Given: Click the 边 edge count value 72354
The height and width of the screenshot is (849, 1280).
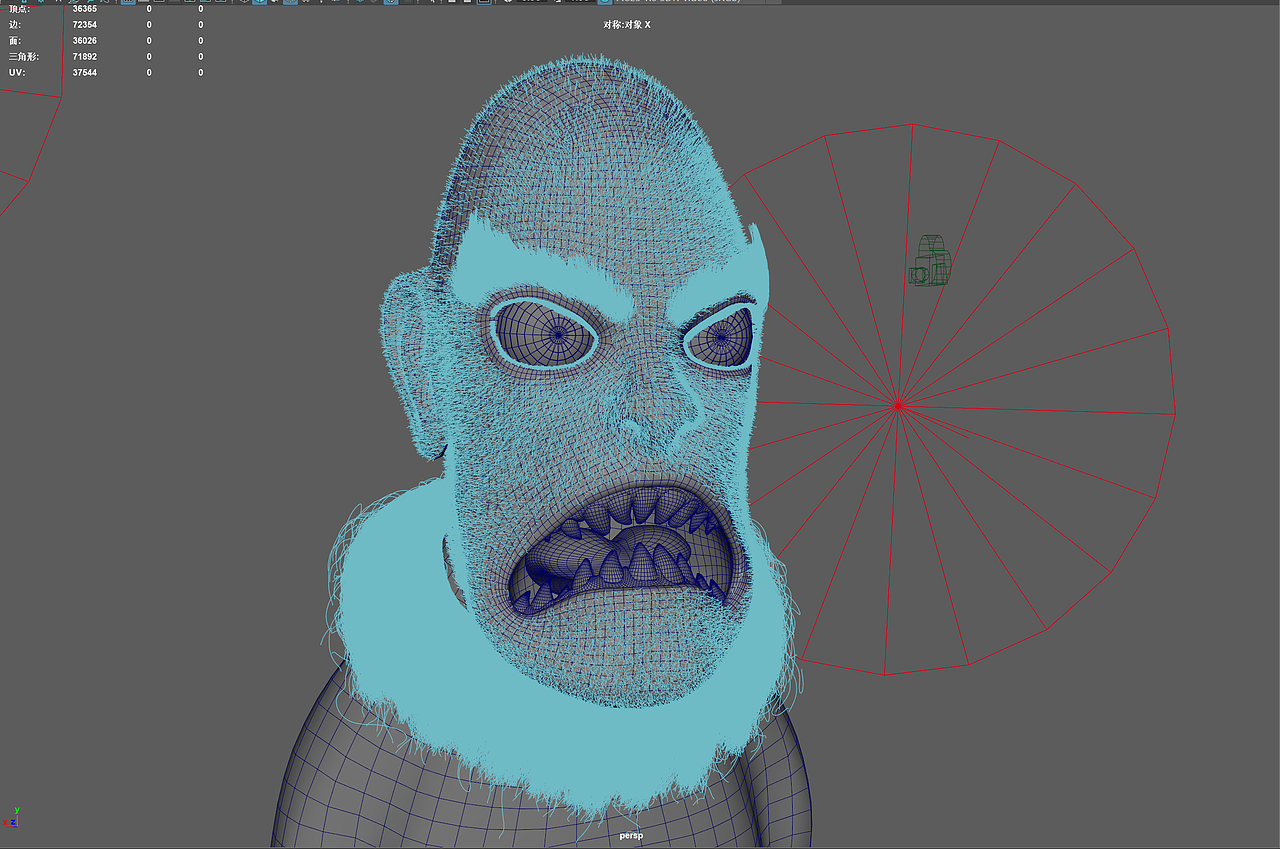Looking at the screenshot, I should click(85, 24).
